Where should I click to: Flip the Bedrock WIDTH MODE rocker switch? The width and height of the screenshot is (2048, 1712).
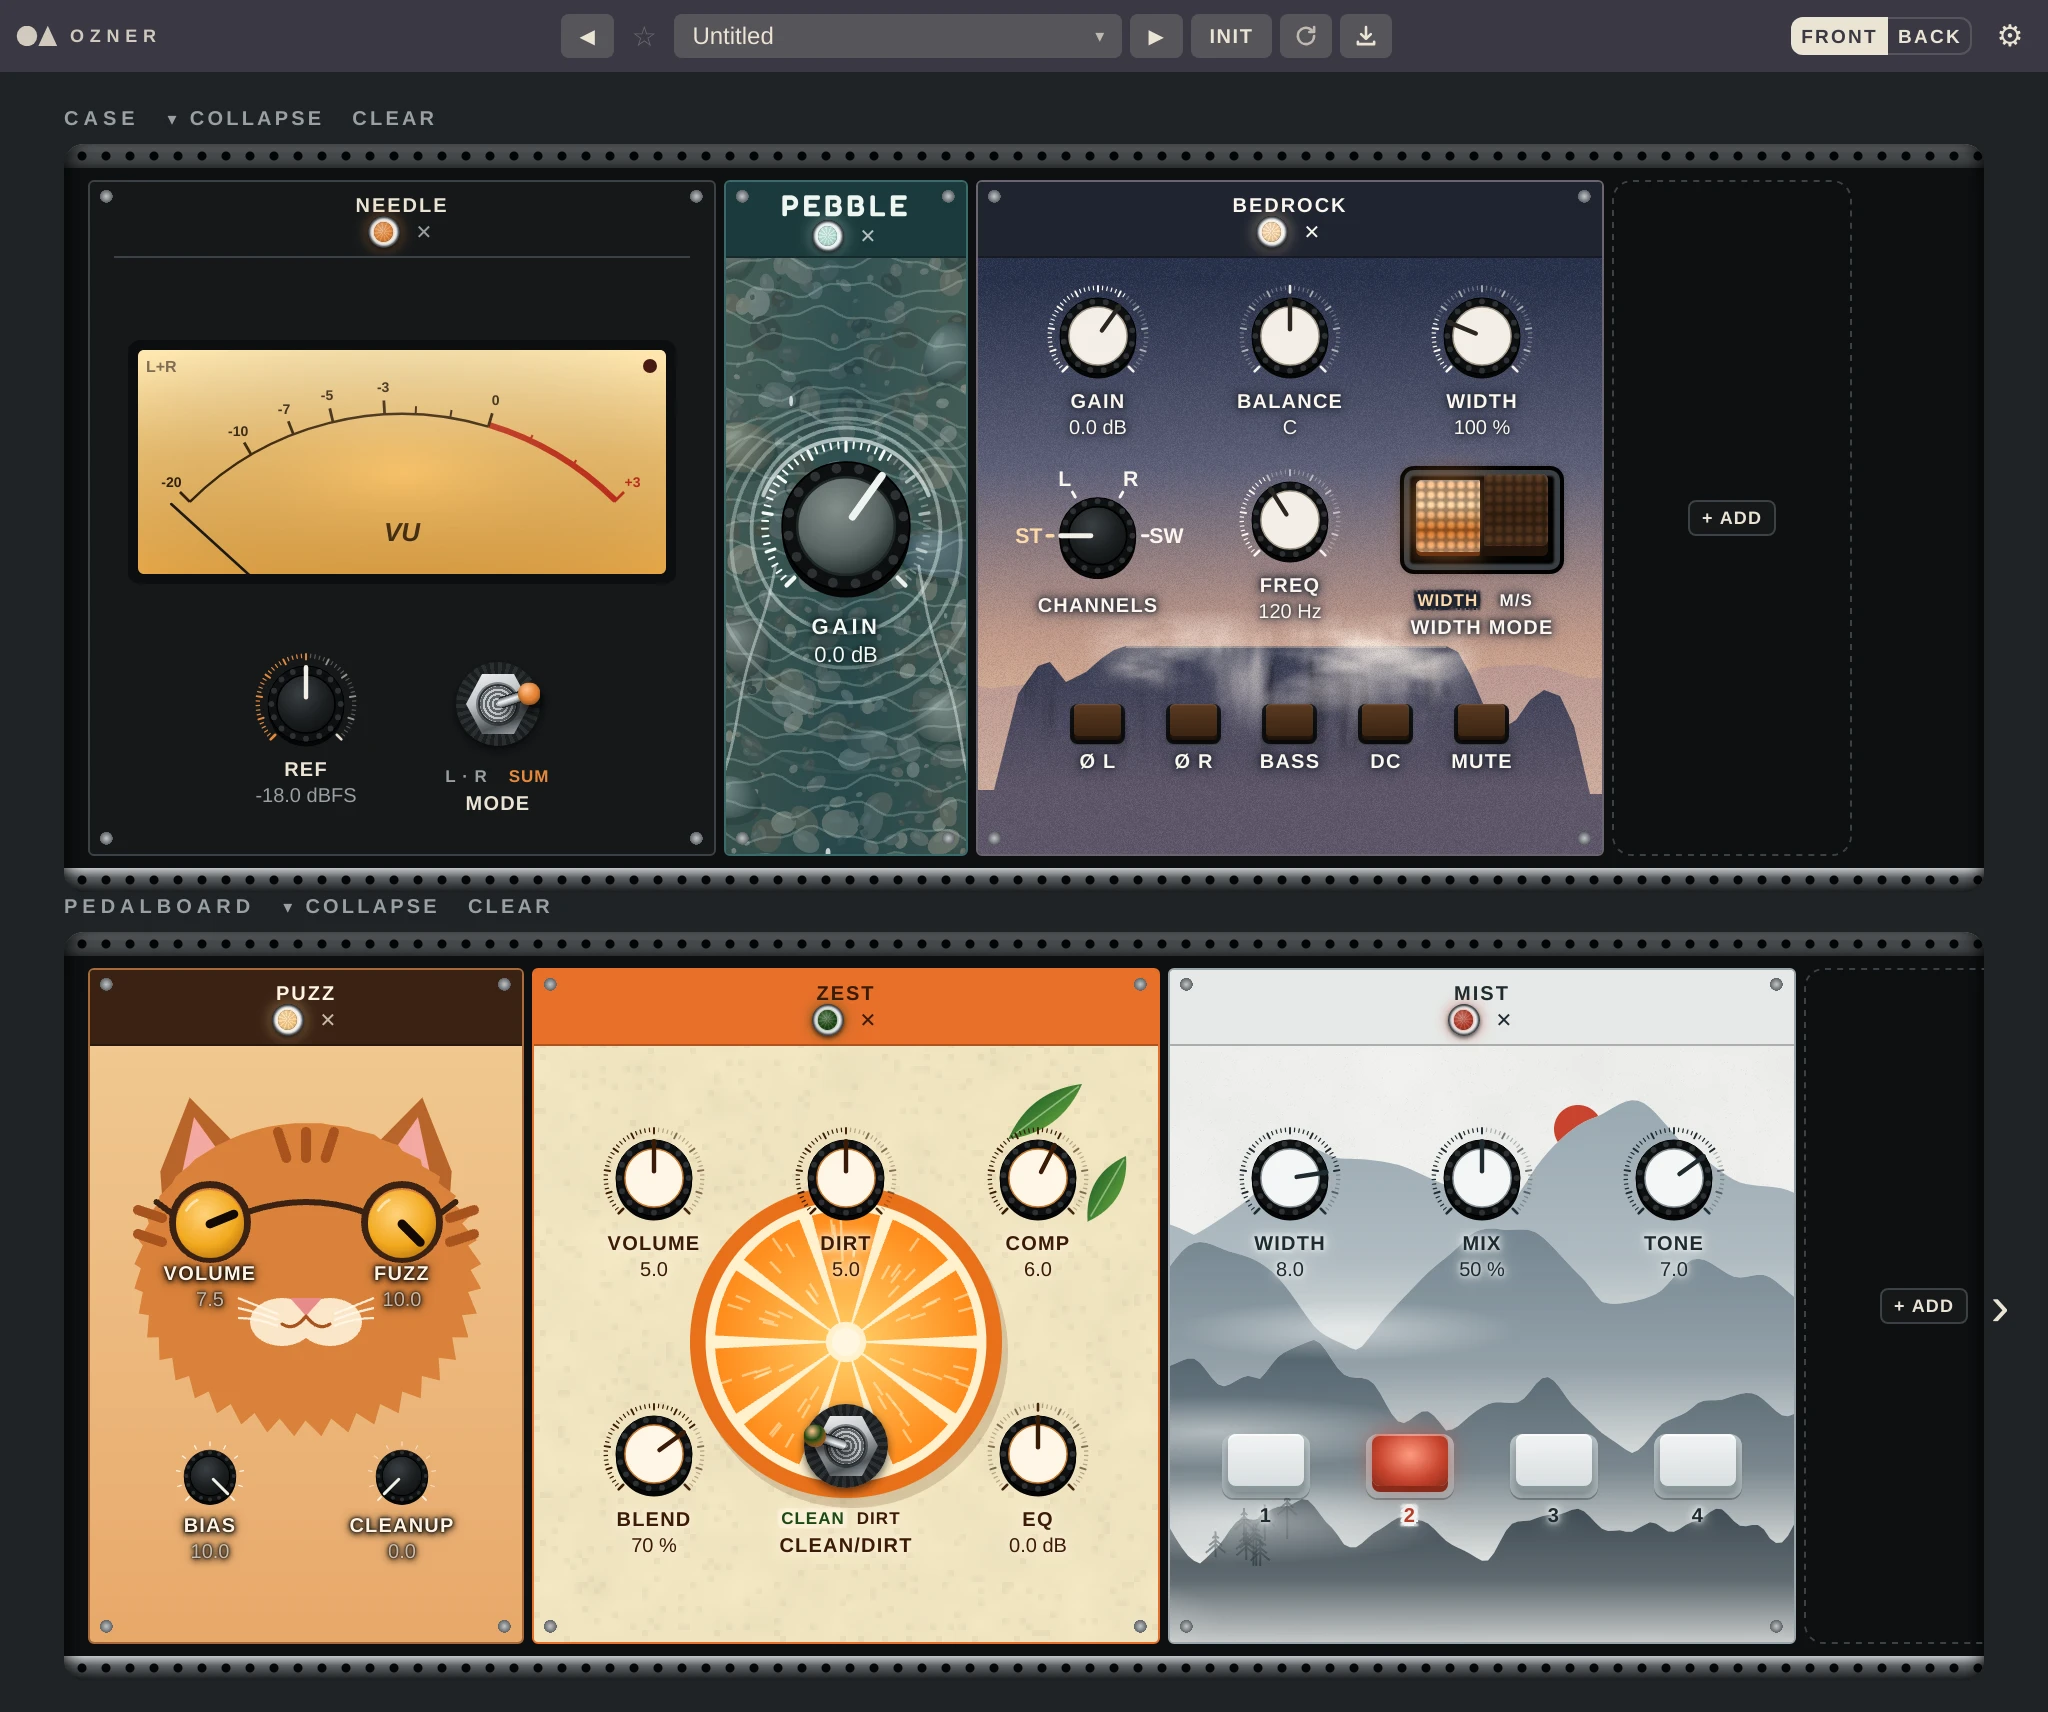(1482, 520)
